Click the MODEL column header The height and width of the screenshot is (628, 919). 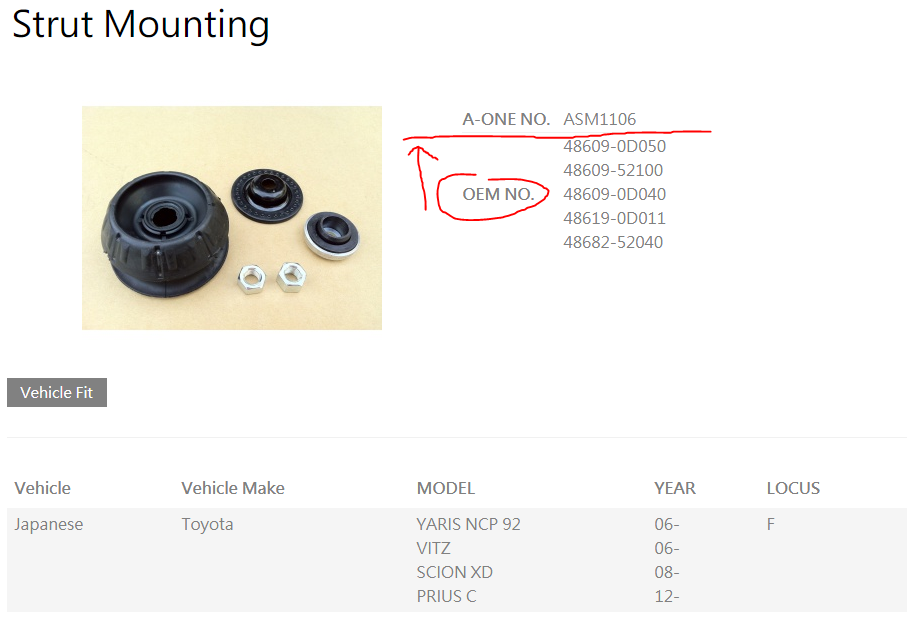(x=446, y=488)
